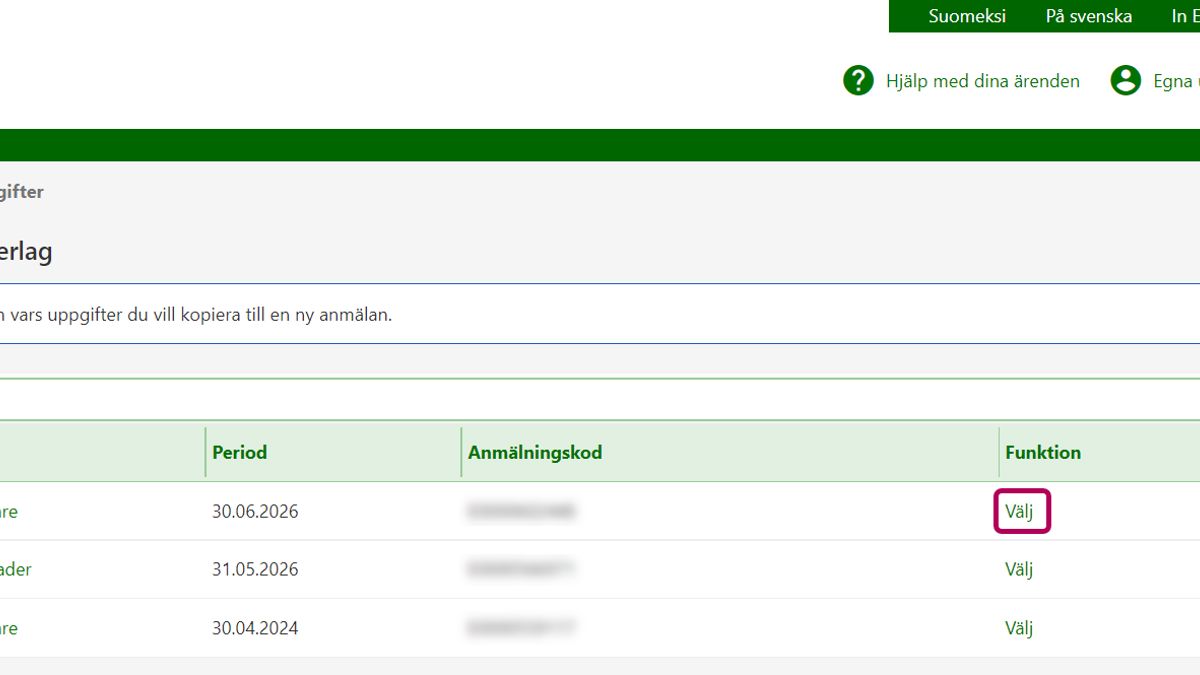This screenshot has height=675, width=1200.
Task: Open the green name link in the 31.05.2026 row
Action: [15, 569]
